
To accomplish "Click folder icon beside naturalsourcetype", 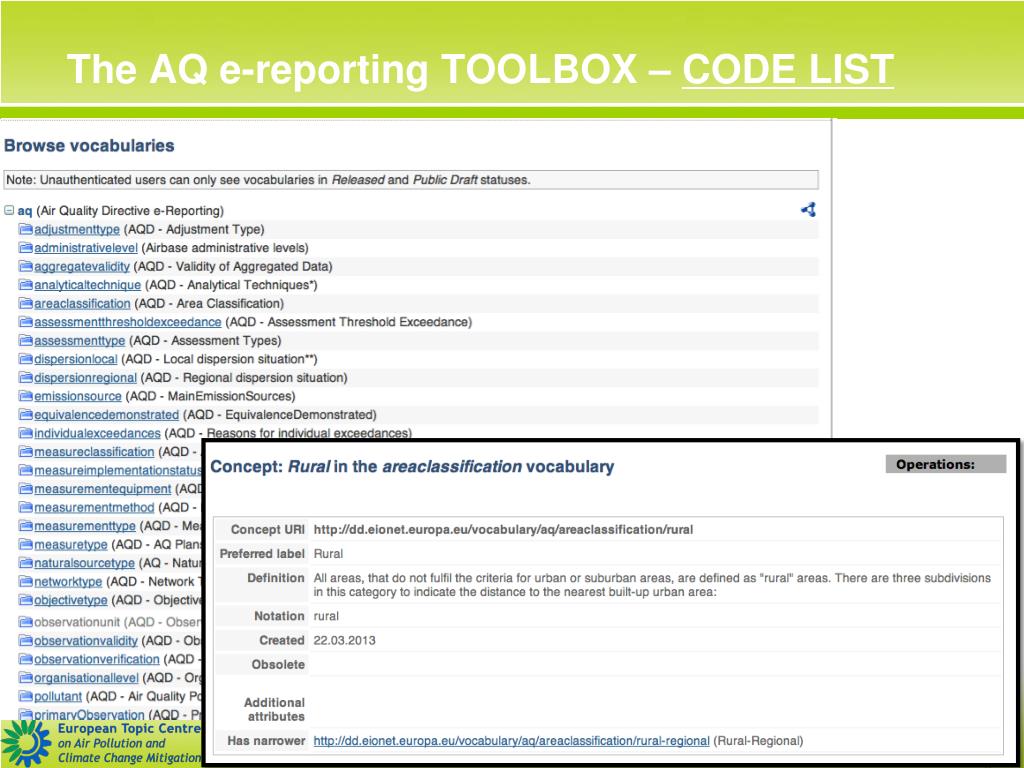I will (x=25, y=563).
